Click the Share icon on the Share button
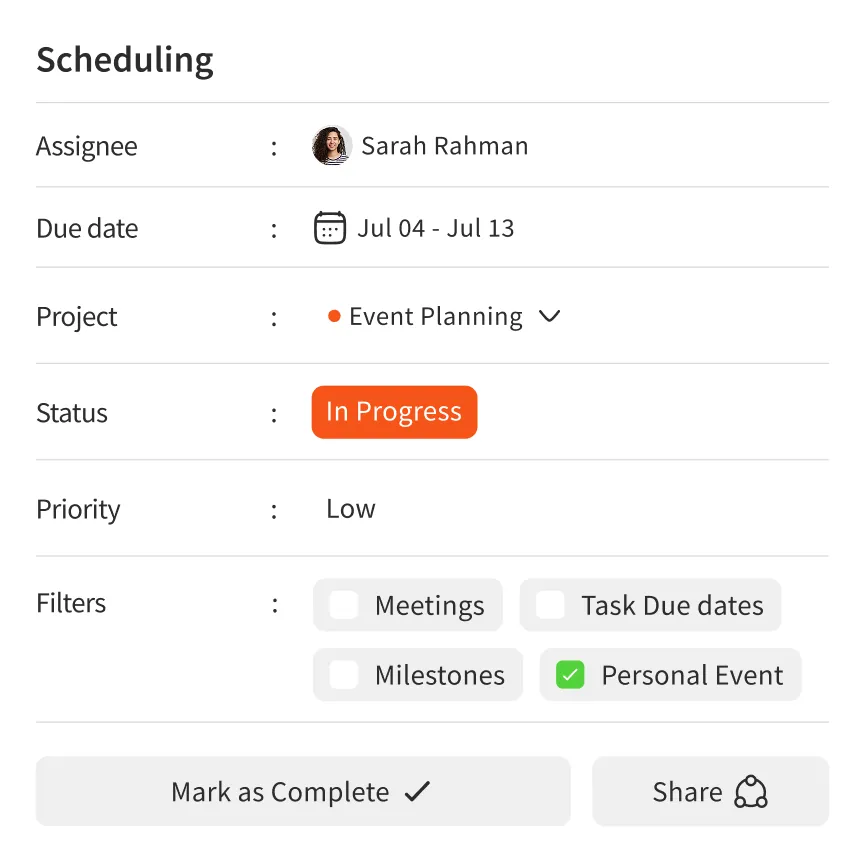865x865 pixels. (752, 791)
